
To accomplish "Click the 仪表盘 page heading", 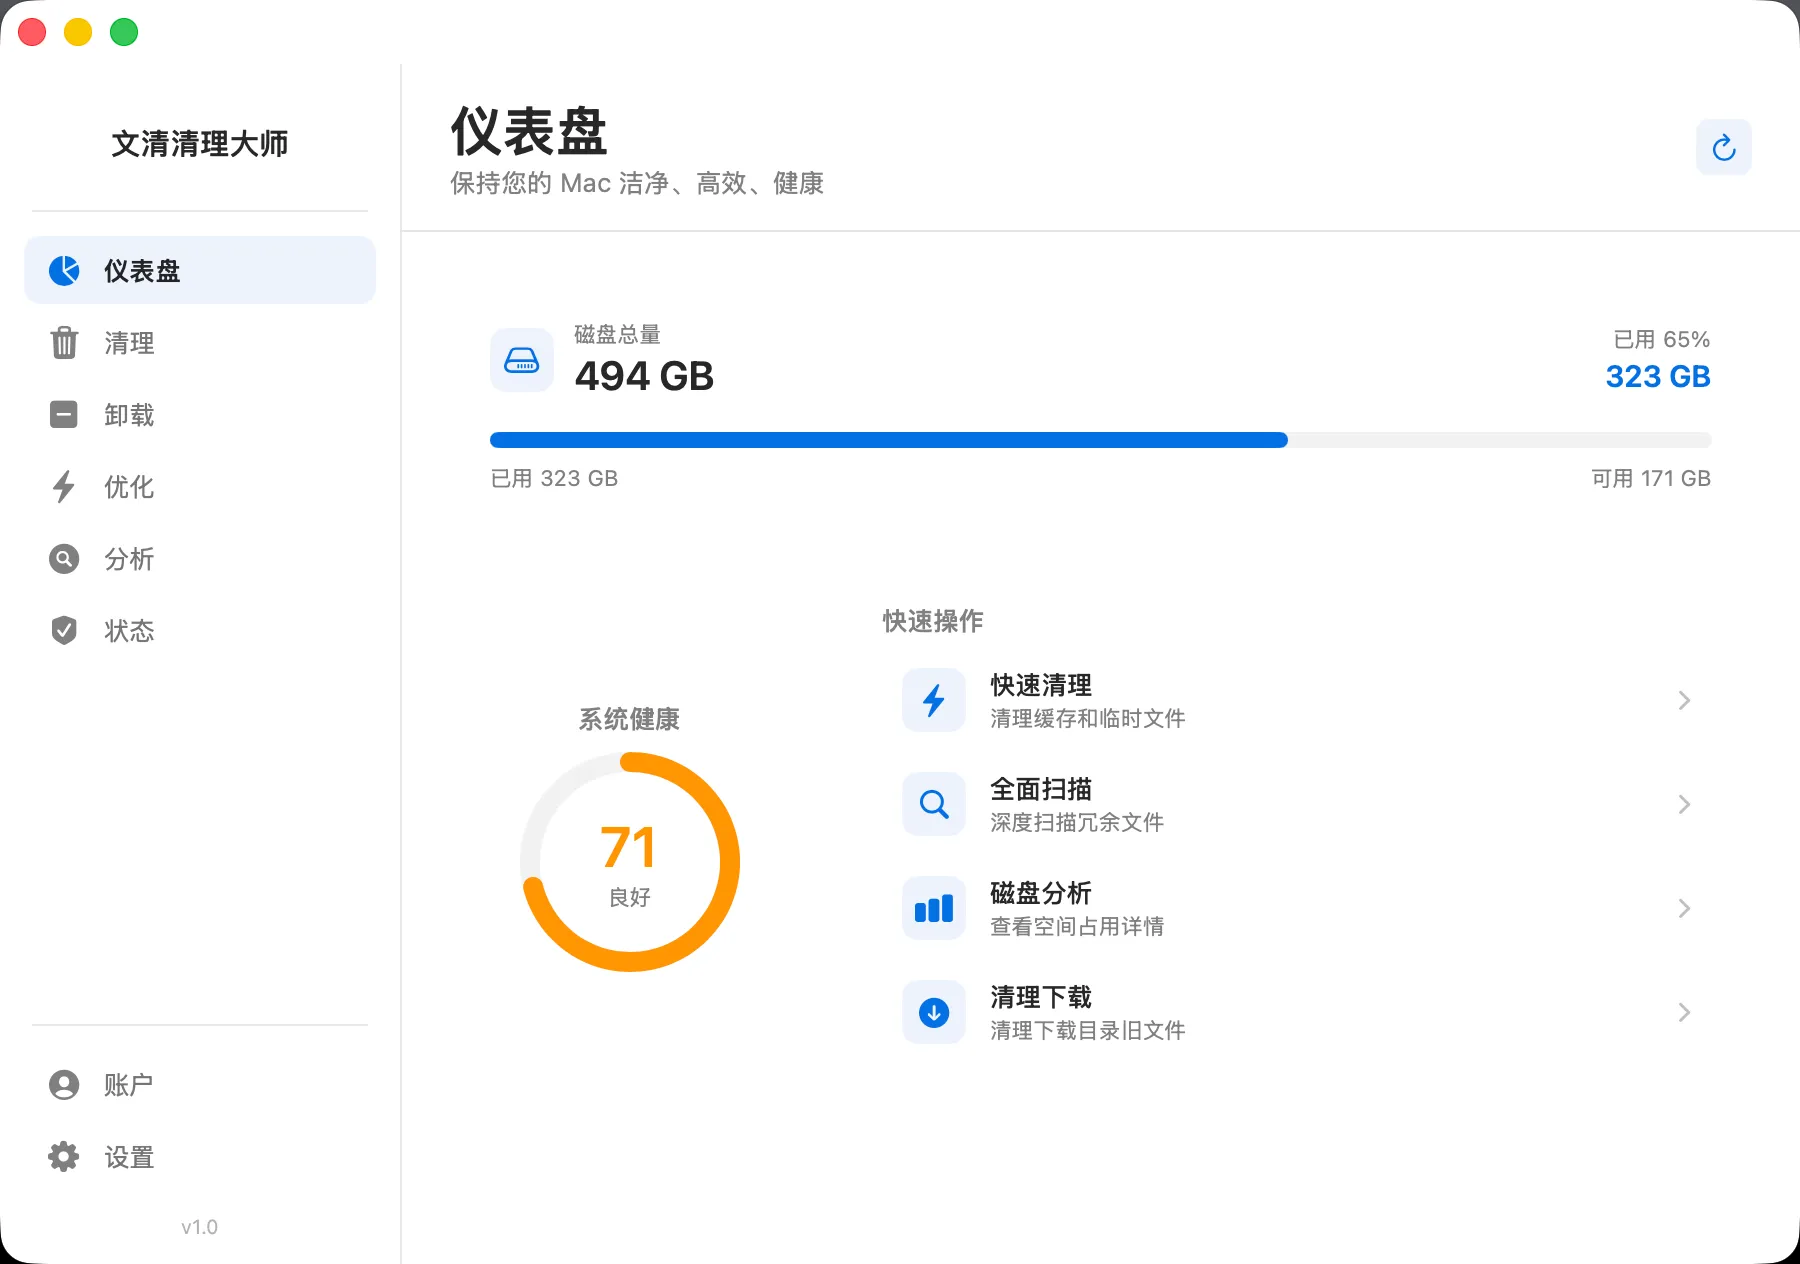I will [529, 131].
